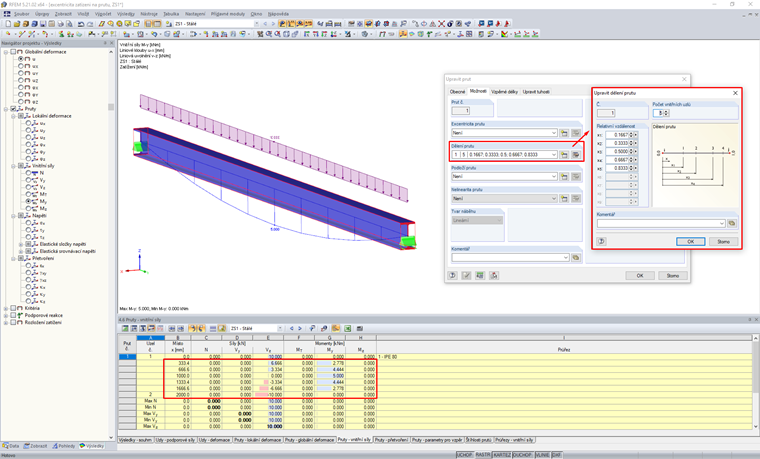The width and height of the screenshot is (760, 459).
Task: Increment Počet vnitřních uzlů spinner
Action: pos(666,111)
